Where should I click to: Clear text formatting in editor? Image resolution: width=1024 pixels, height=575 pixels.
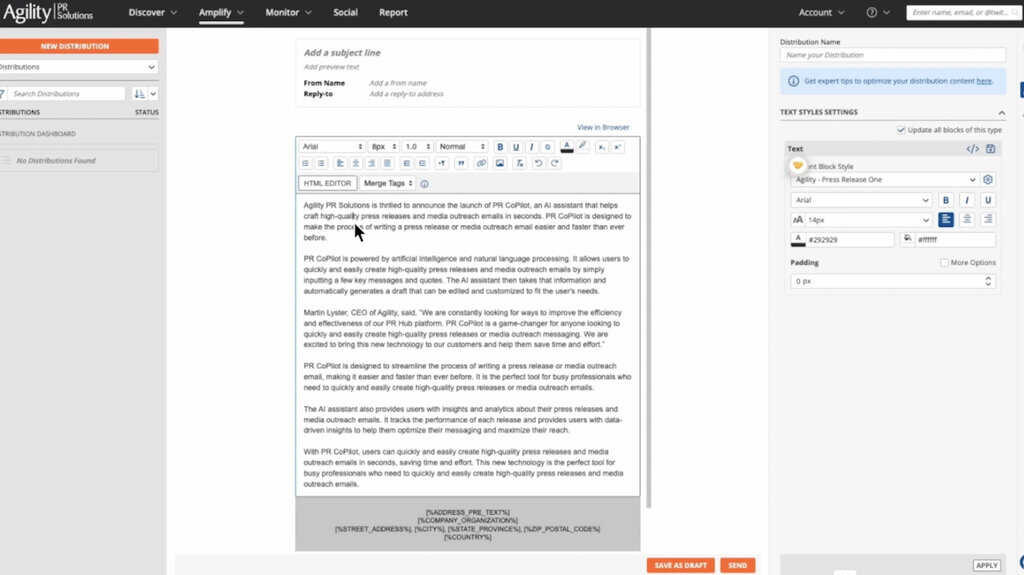pyautogui.click(x=520, y=163)
